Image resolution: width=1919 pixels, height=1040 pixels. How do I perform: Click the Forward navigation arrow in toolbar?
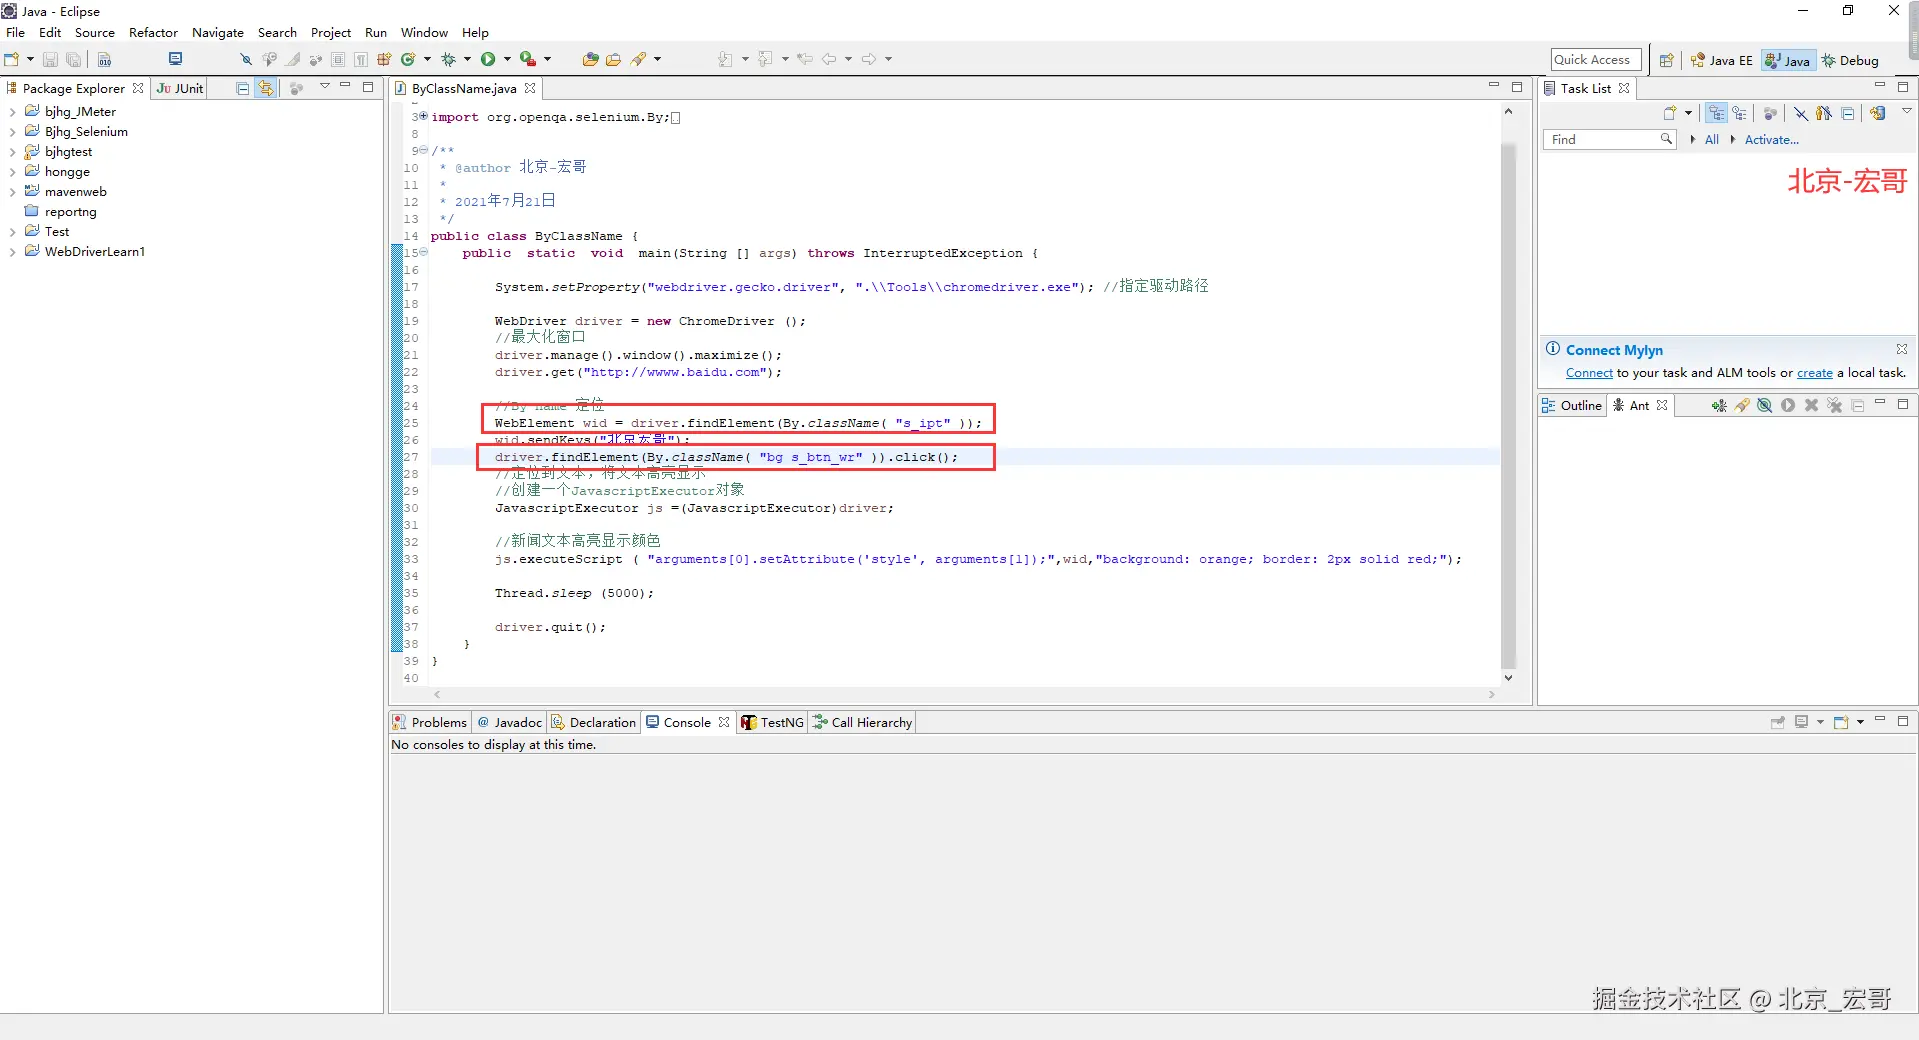[x=869, y=59]
